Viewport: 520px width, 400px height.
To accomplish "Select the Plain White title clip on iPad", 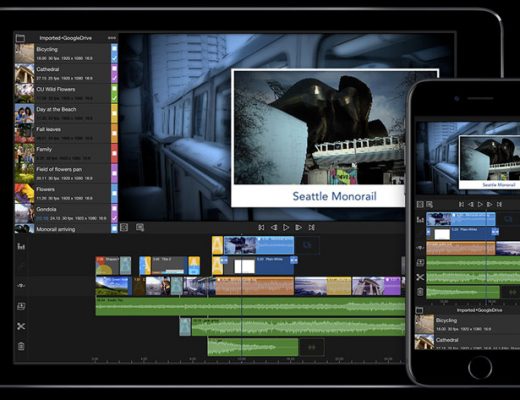I will point(259,266).
